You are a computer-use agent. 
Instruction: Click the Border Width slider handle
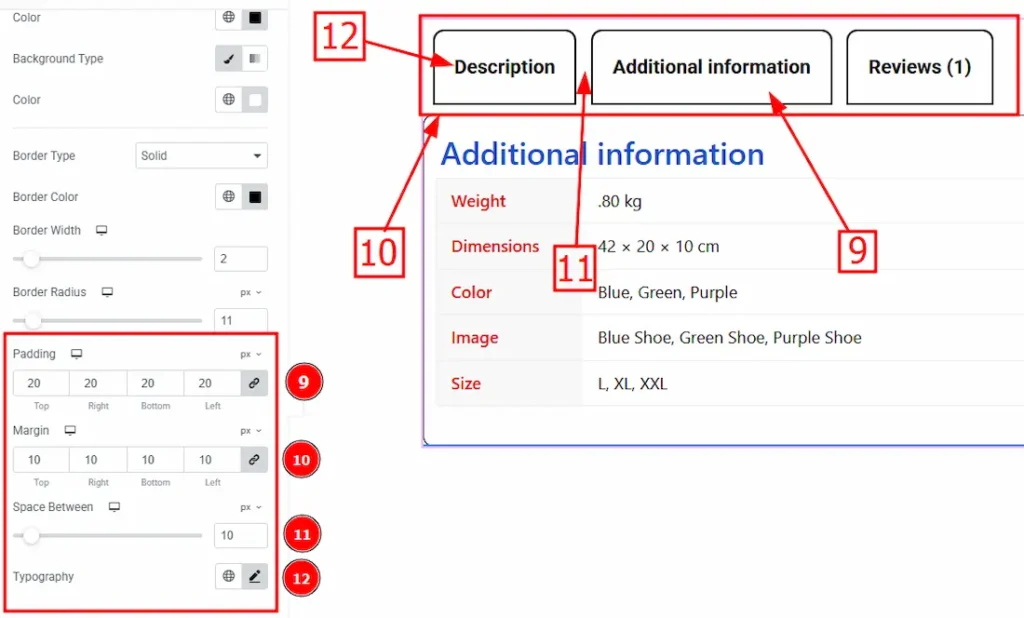click(31, 259)
